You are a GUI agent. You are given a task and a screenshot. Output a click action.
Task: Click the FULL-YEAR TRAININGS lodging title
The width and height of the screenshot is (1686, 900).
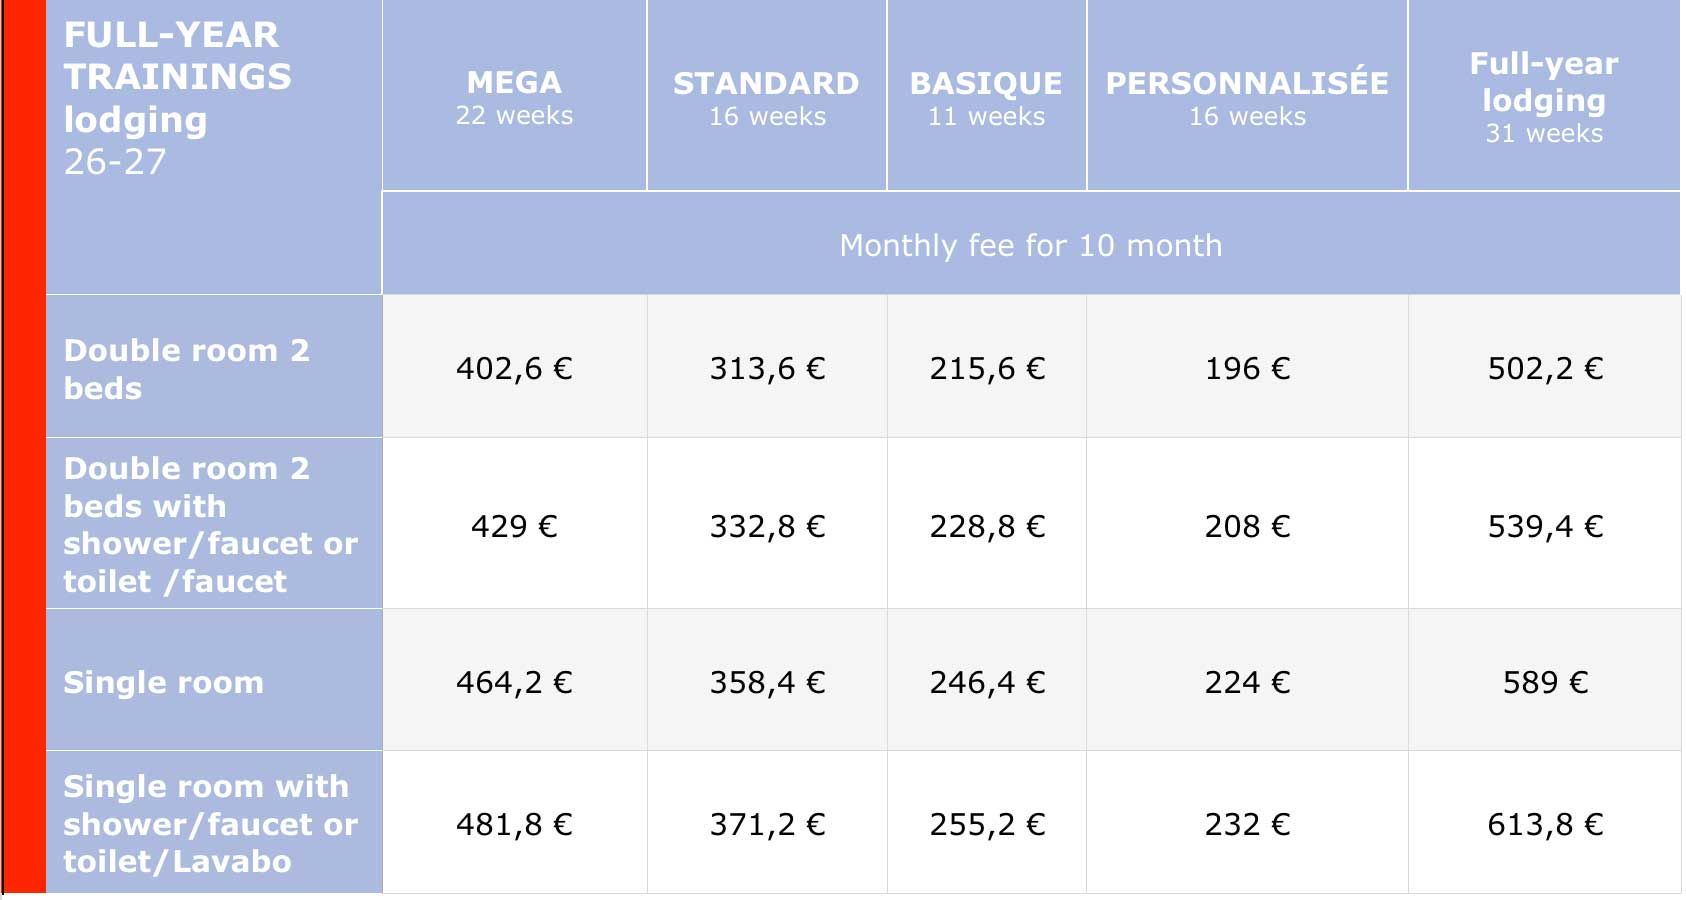coord(178,98)
